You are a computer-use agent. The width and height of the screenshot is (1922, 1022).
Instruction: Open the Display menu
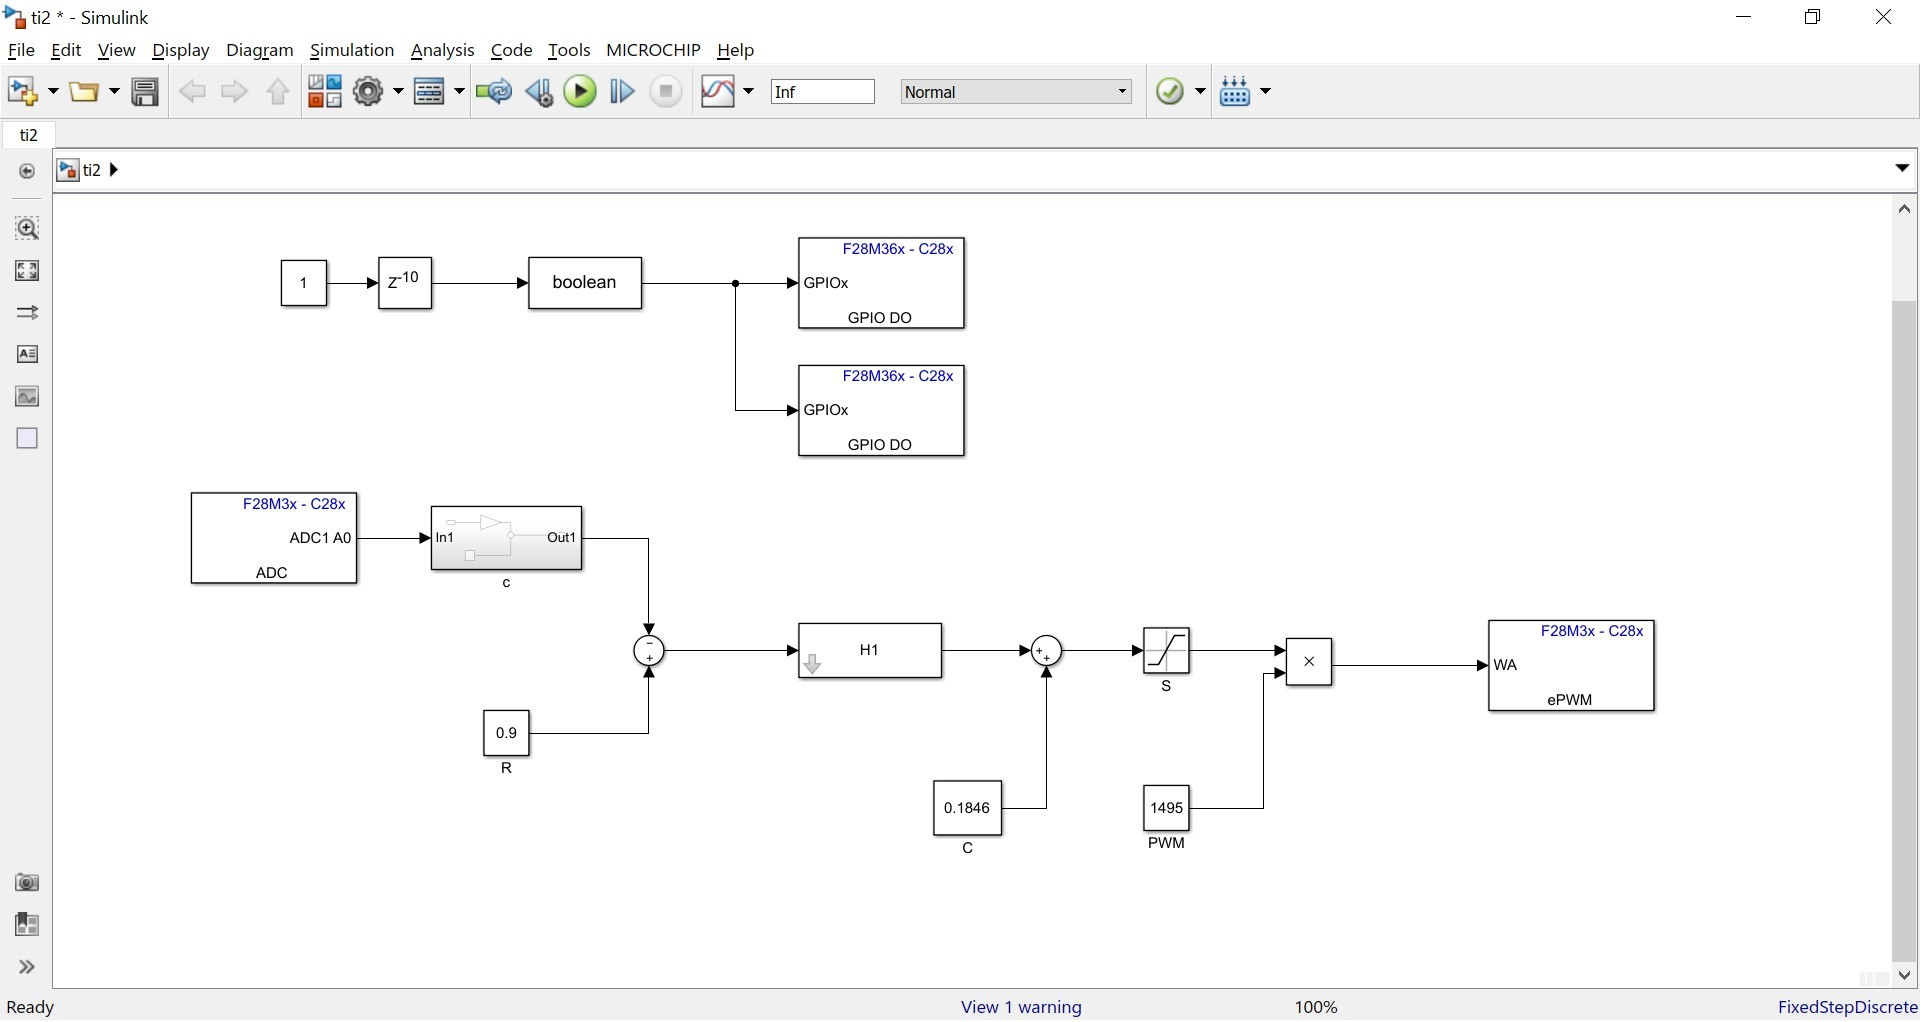coord(180,50)
